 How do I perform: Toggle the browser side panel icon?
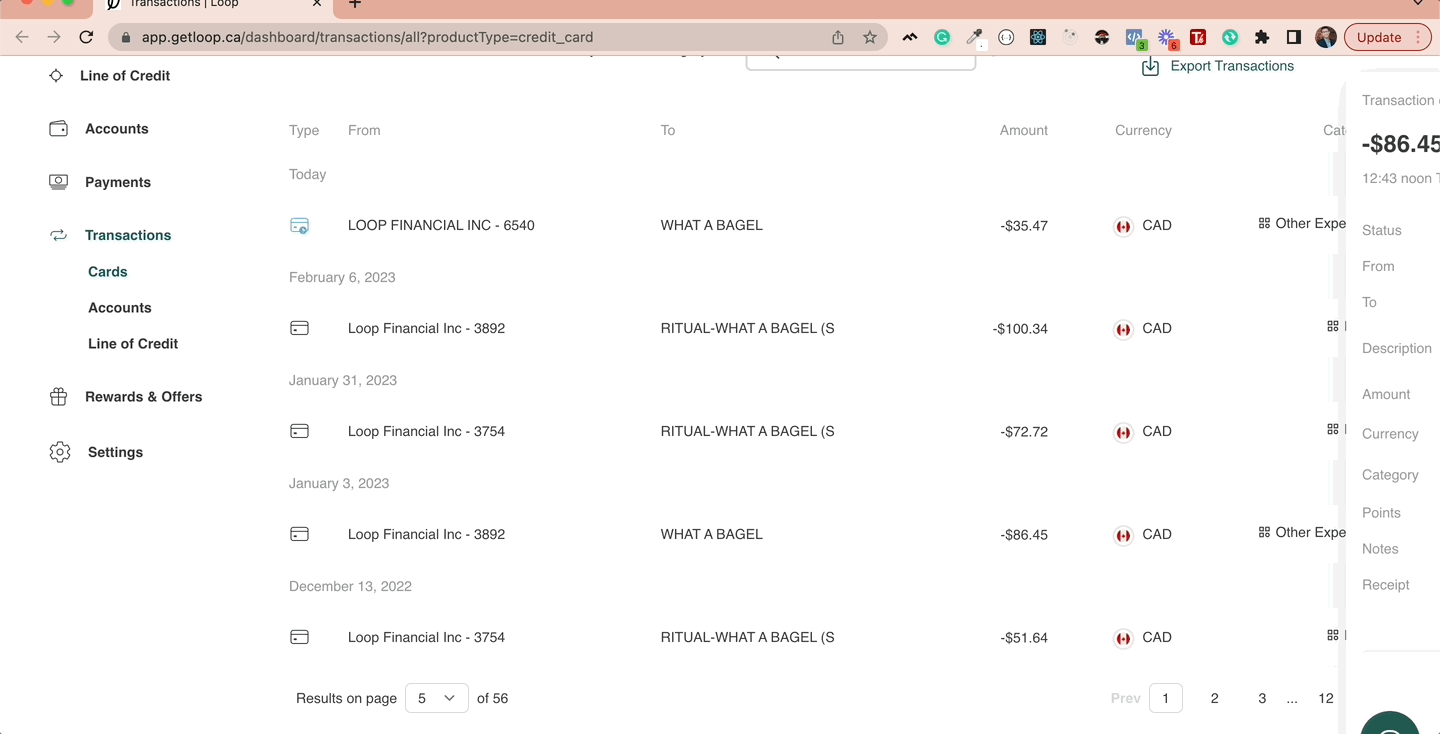[x=1294, y=37]
